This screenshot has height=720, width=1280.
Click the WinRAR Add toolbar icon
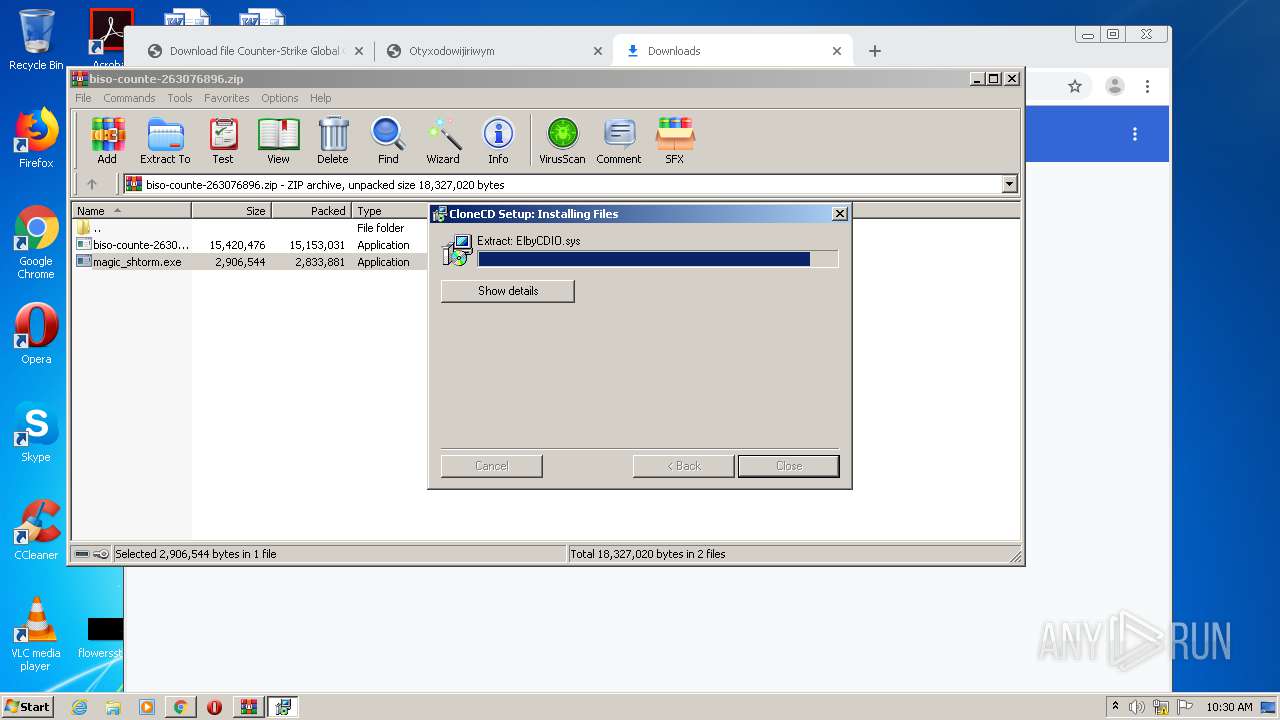[107, 140]
